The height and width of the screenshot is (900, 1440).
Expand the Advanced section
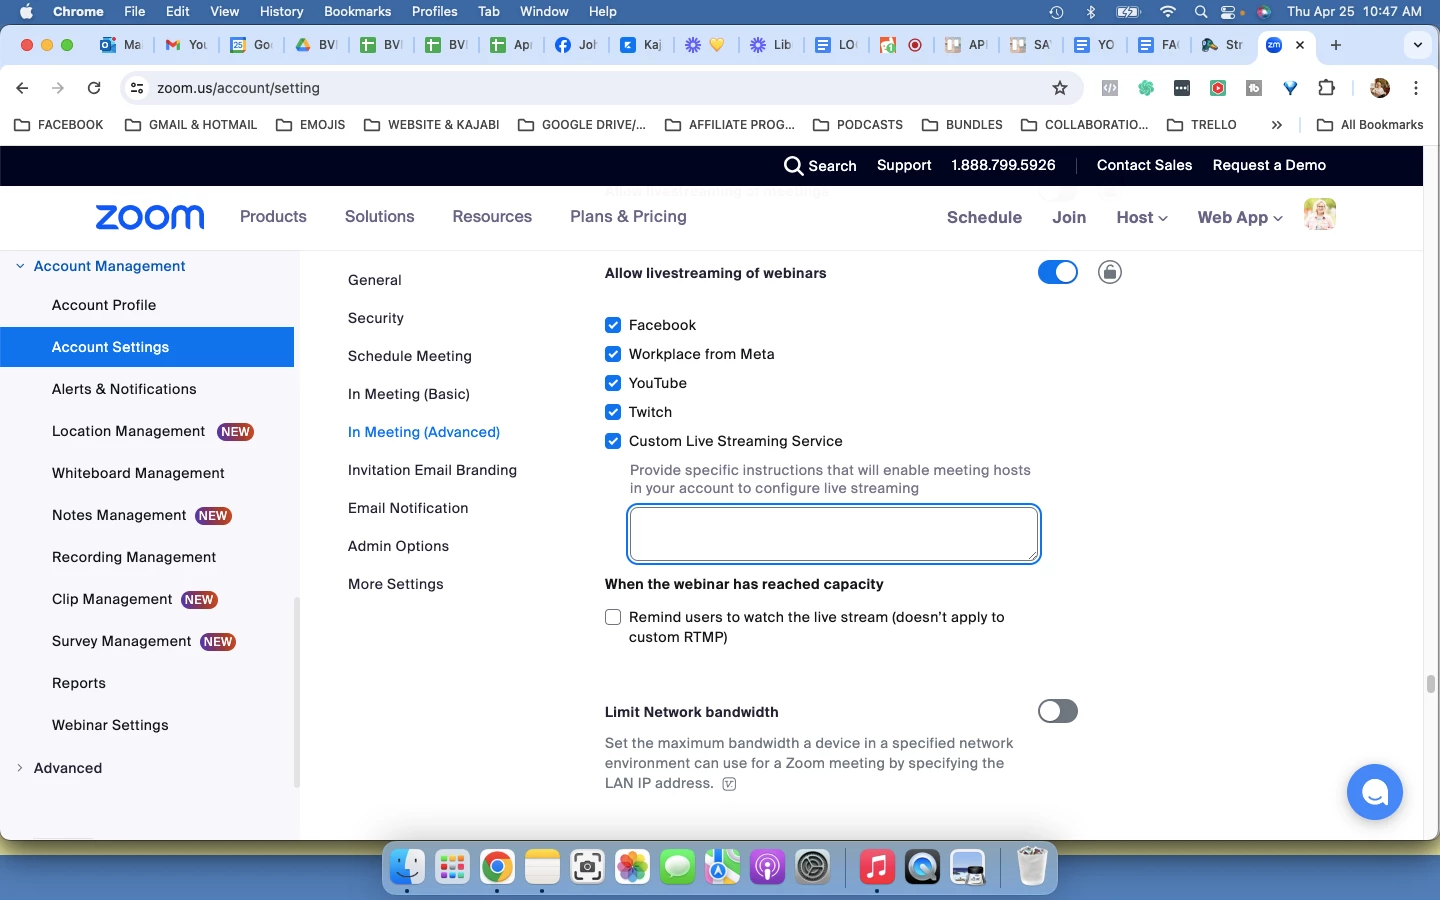(x=20, y=768)
